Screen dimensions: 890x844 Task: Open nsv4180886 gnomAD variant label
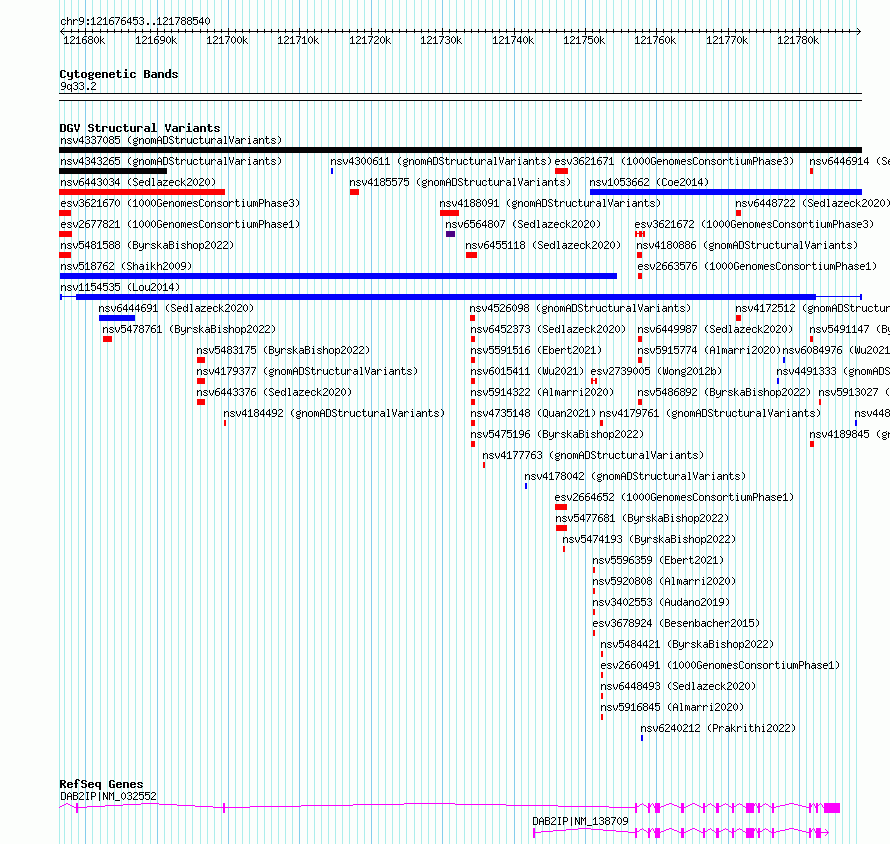click(747, 245)
